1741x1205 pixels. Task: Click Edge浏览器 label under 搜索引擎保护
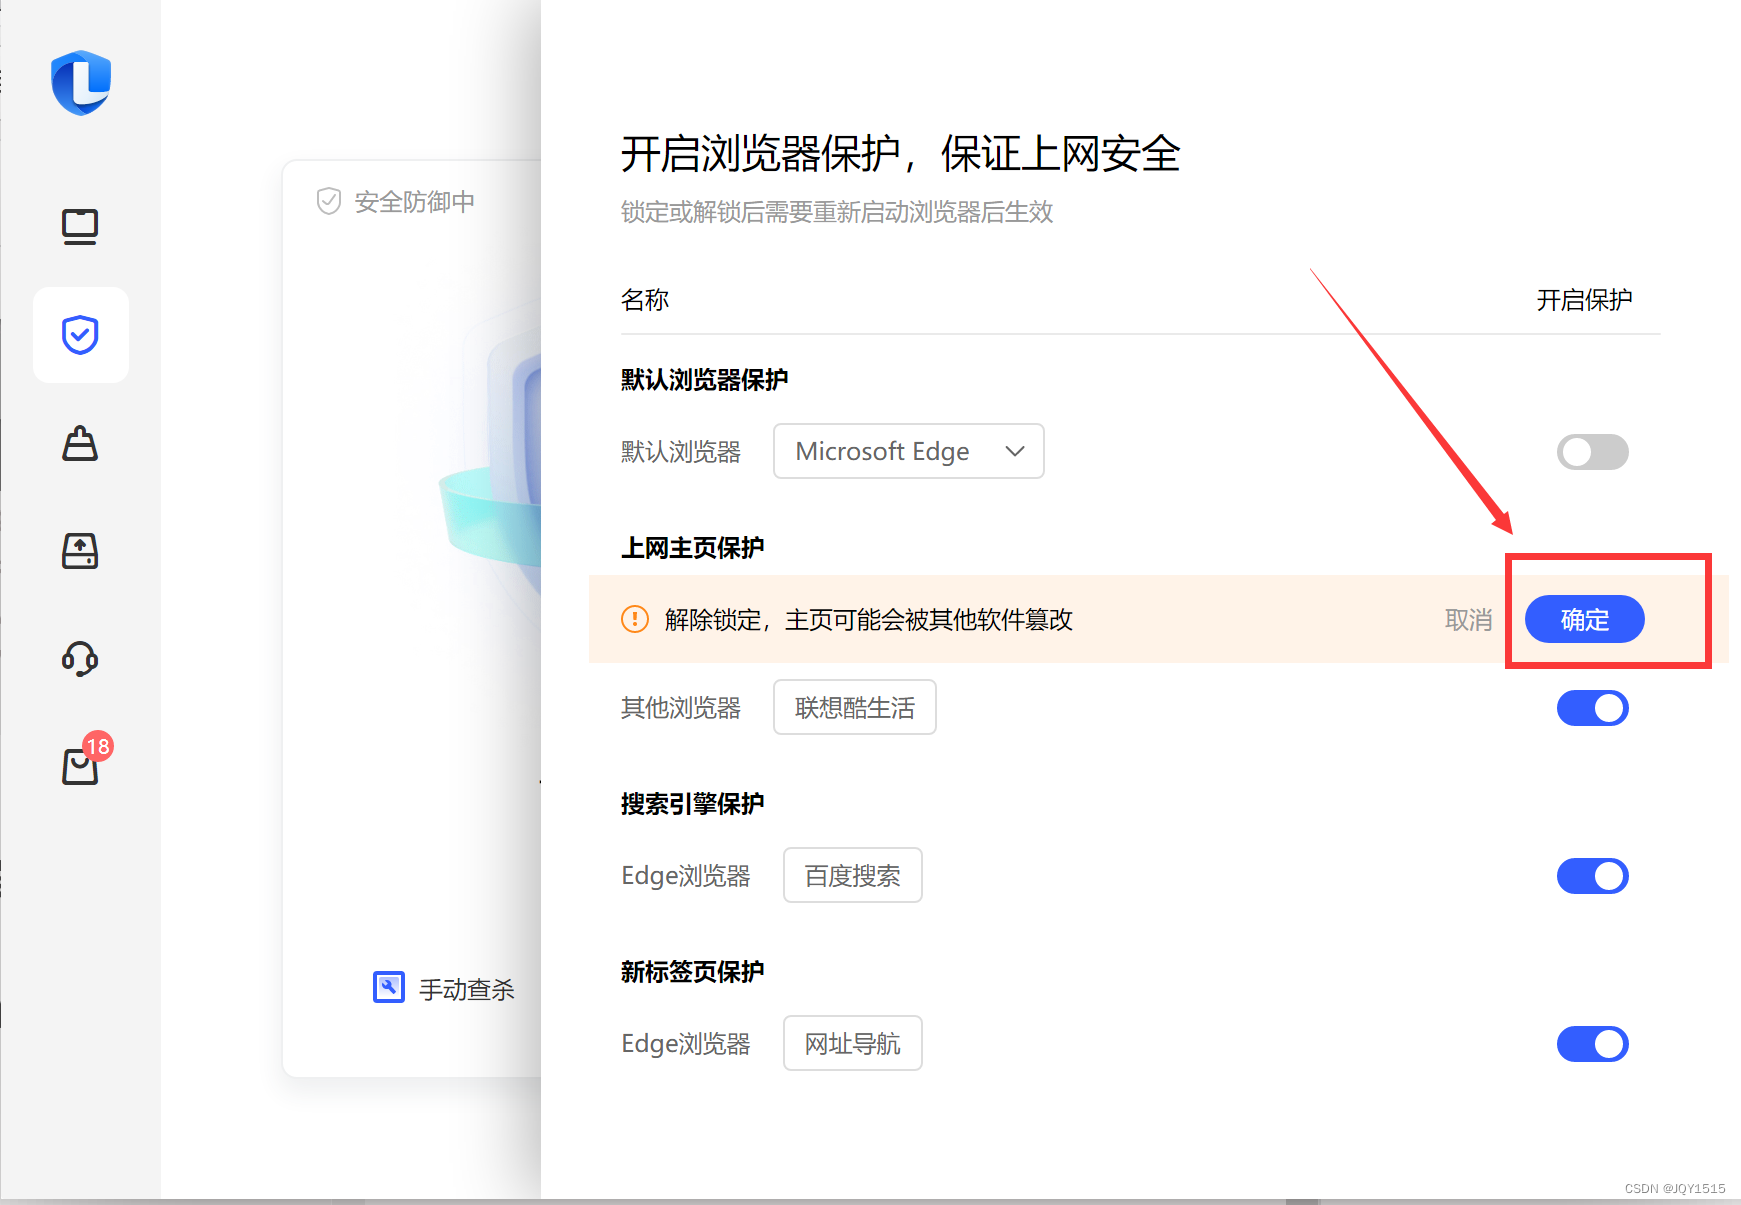tap(686, 876)
